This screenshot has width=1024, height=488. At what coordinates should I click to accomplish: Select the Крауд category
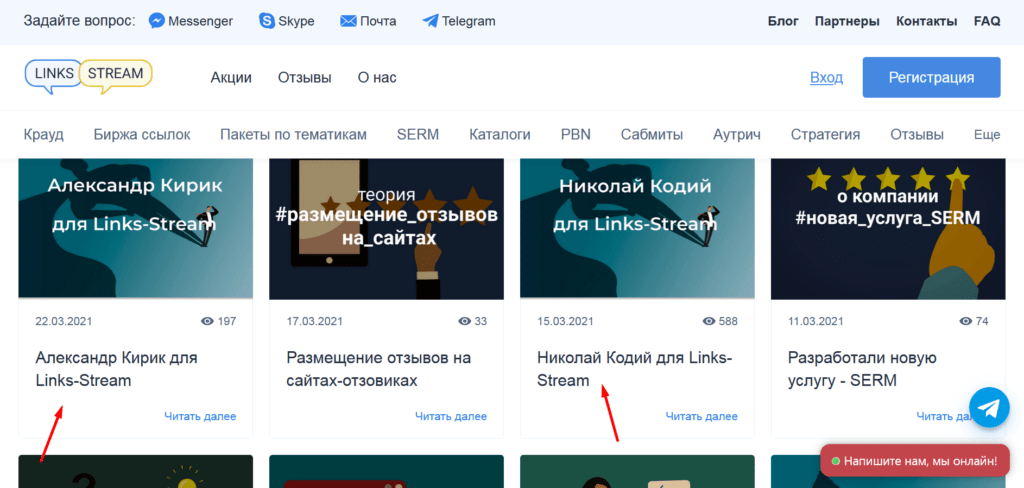[x=44, y=135]
